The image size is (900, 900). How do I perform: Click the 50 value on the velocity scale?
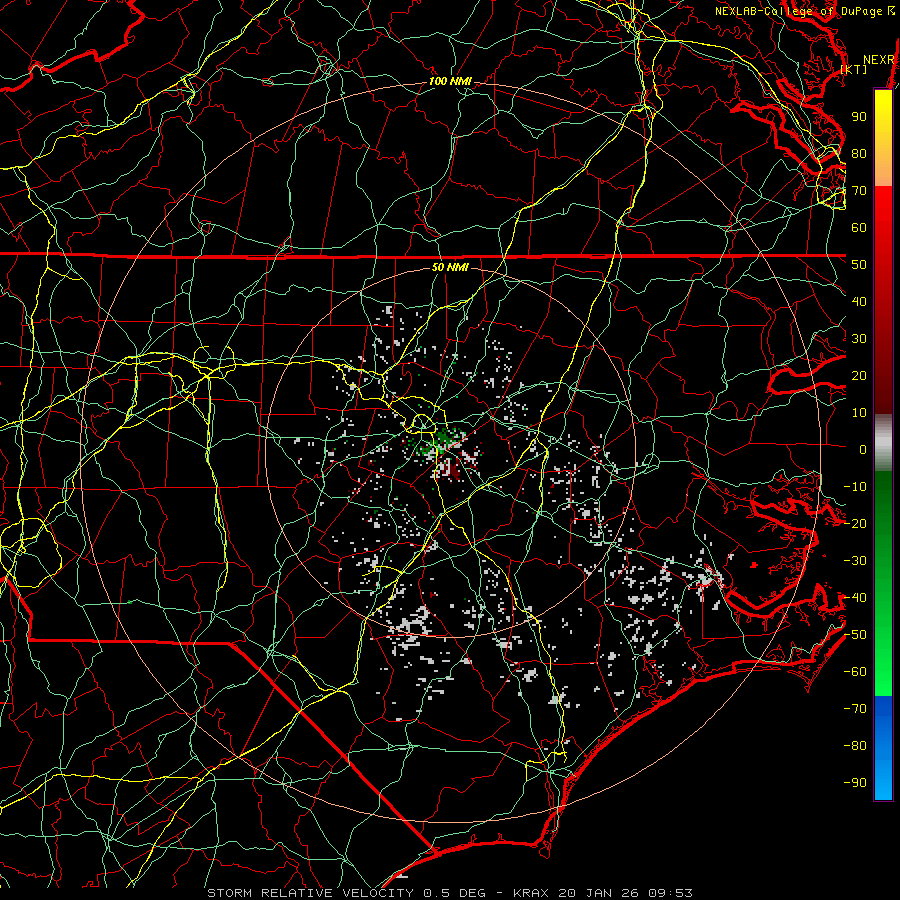point(859,265)
